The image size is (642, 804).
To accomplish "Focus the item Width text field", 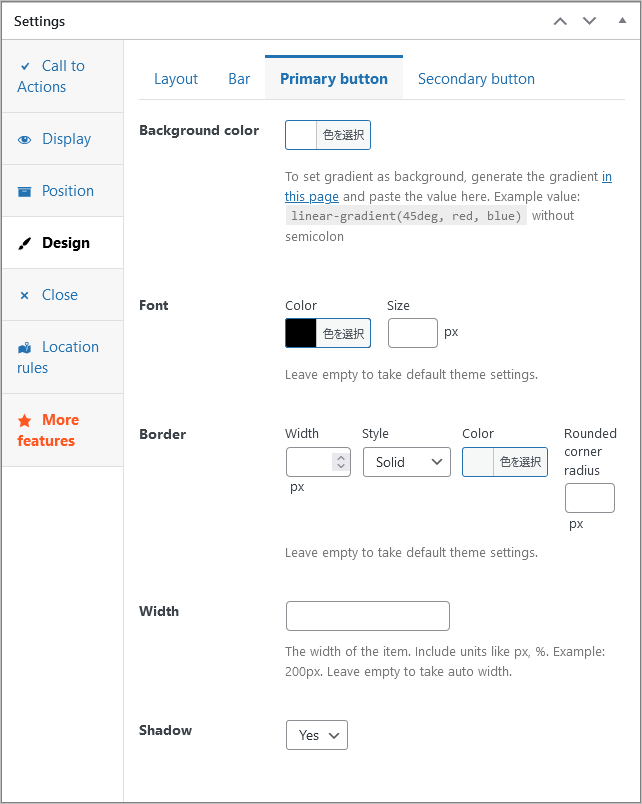I will [x=368, y=616].
